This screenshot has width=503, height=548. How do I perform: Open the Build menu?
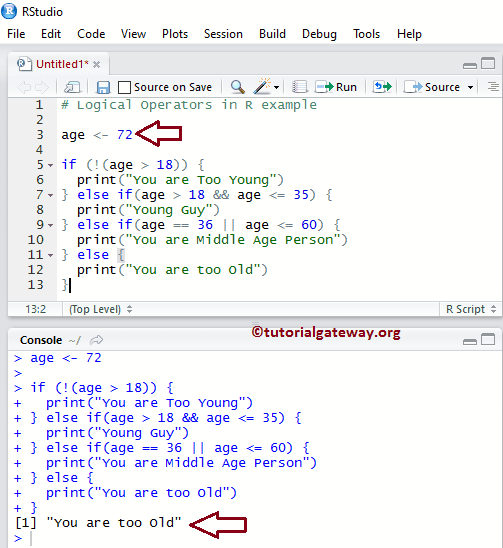point(272,34)
